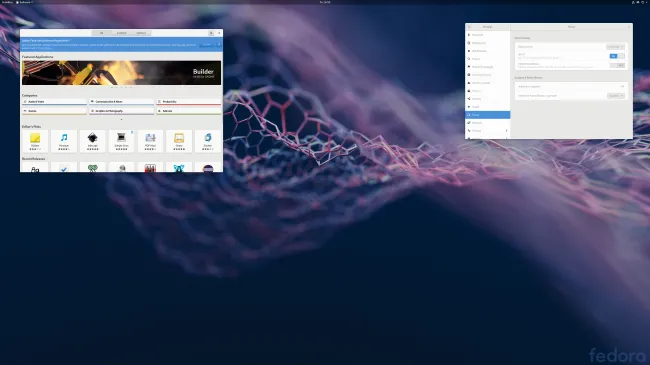The height and width of the screenshot is (365, 650).
Task: Open the Productivity category
Action: pos(189,102)
